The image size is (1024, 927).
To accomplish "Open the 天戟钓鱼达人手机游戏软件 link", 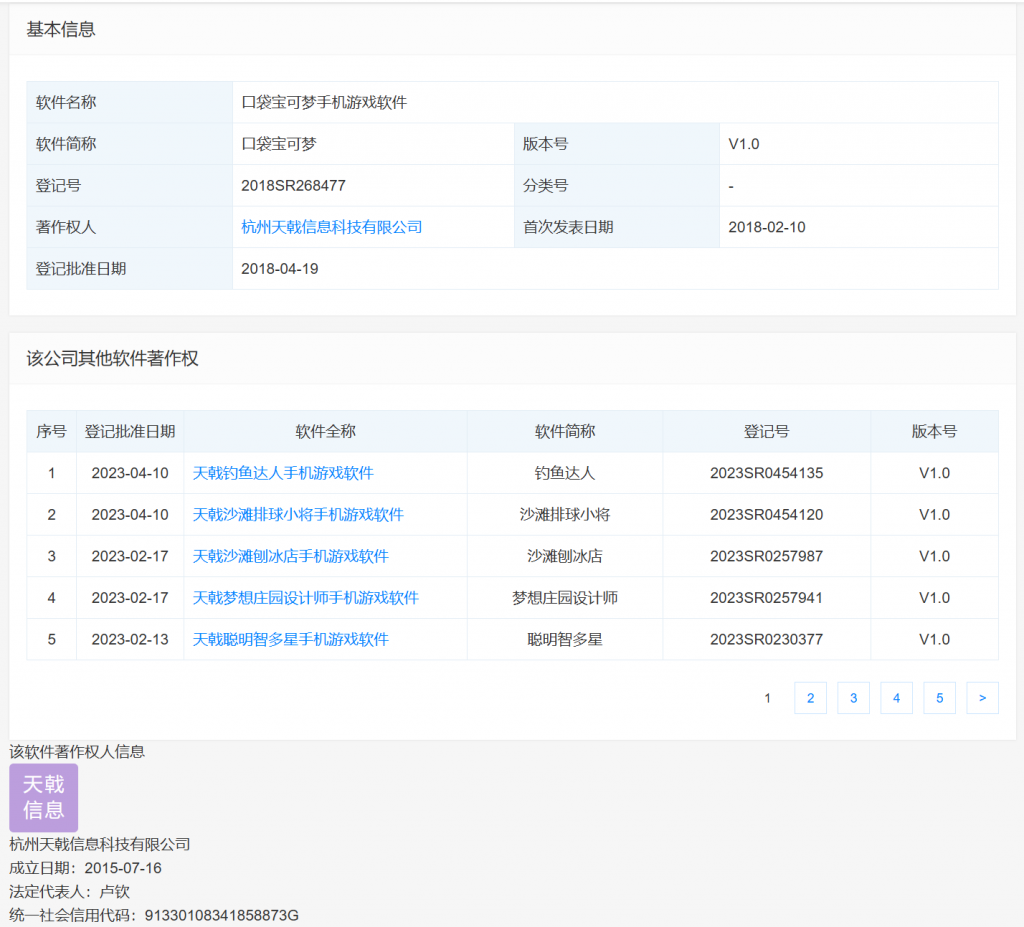I will tap(283, 473).
